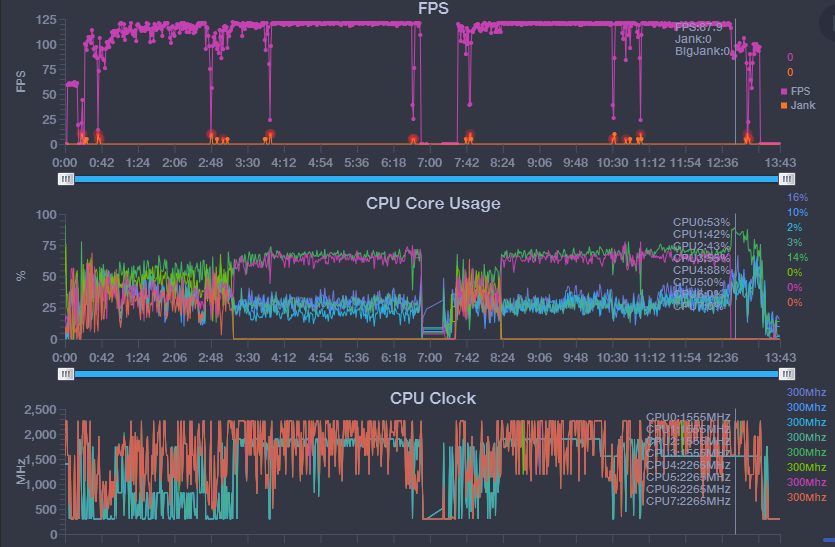Click blue range bar below CPU Core Usage
This screenshot has width=835, height=547.
point(426,374)
